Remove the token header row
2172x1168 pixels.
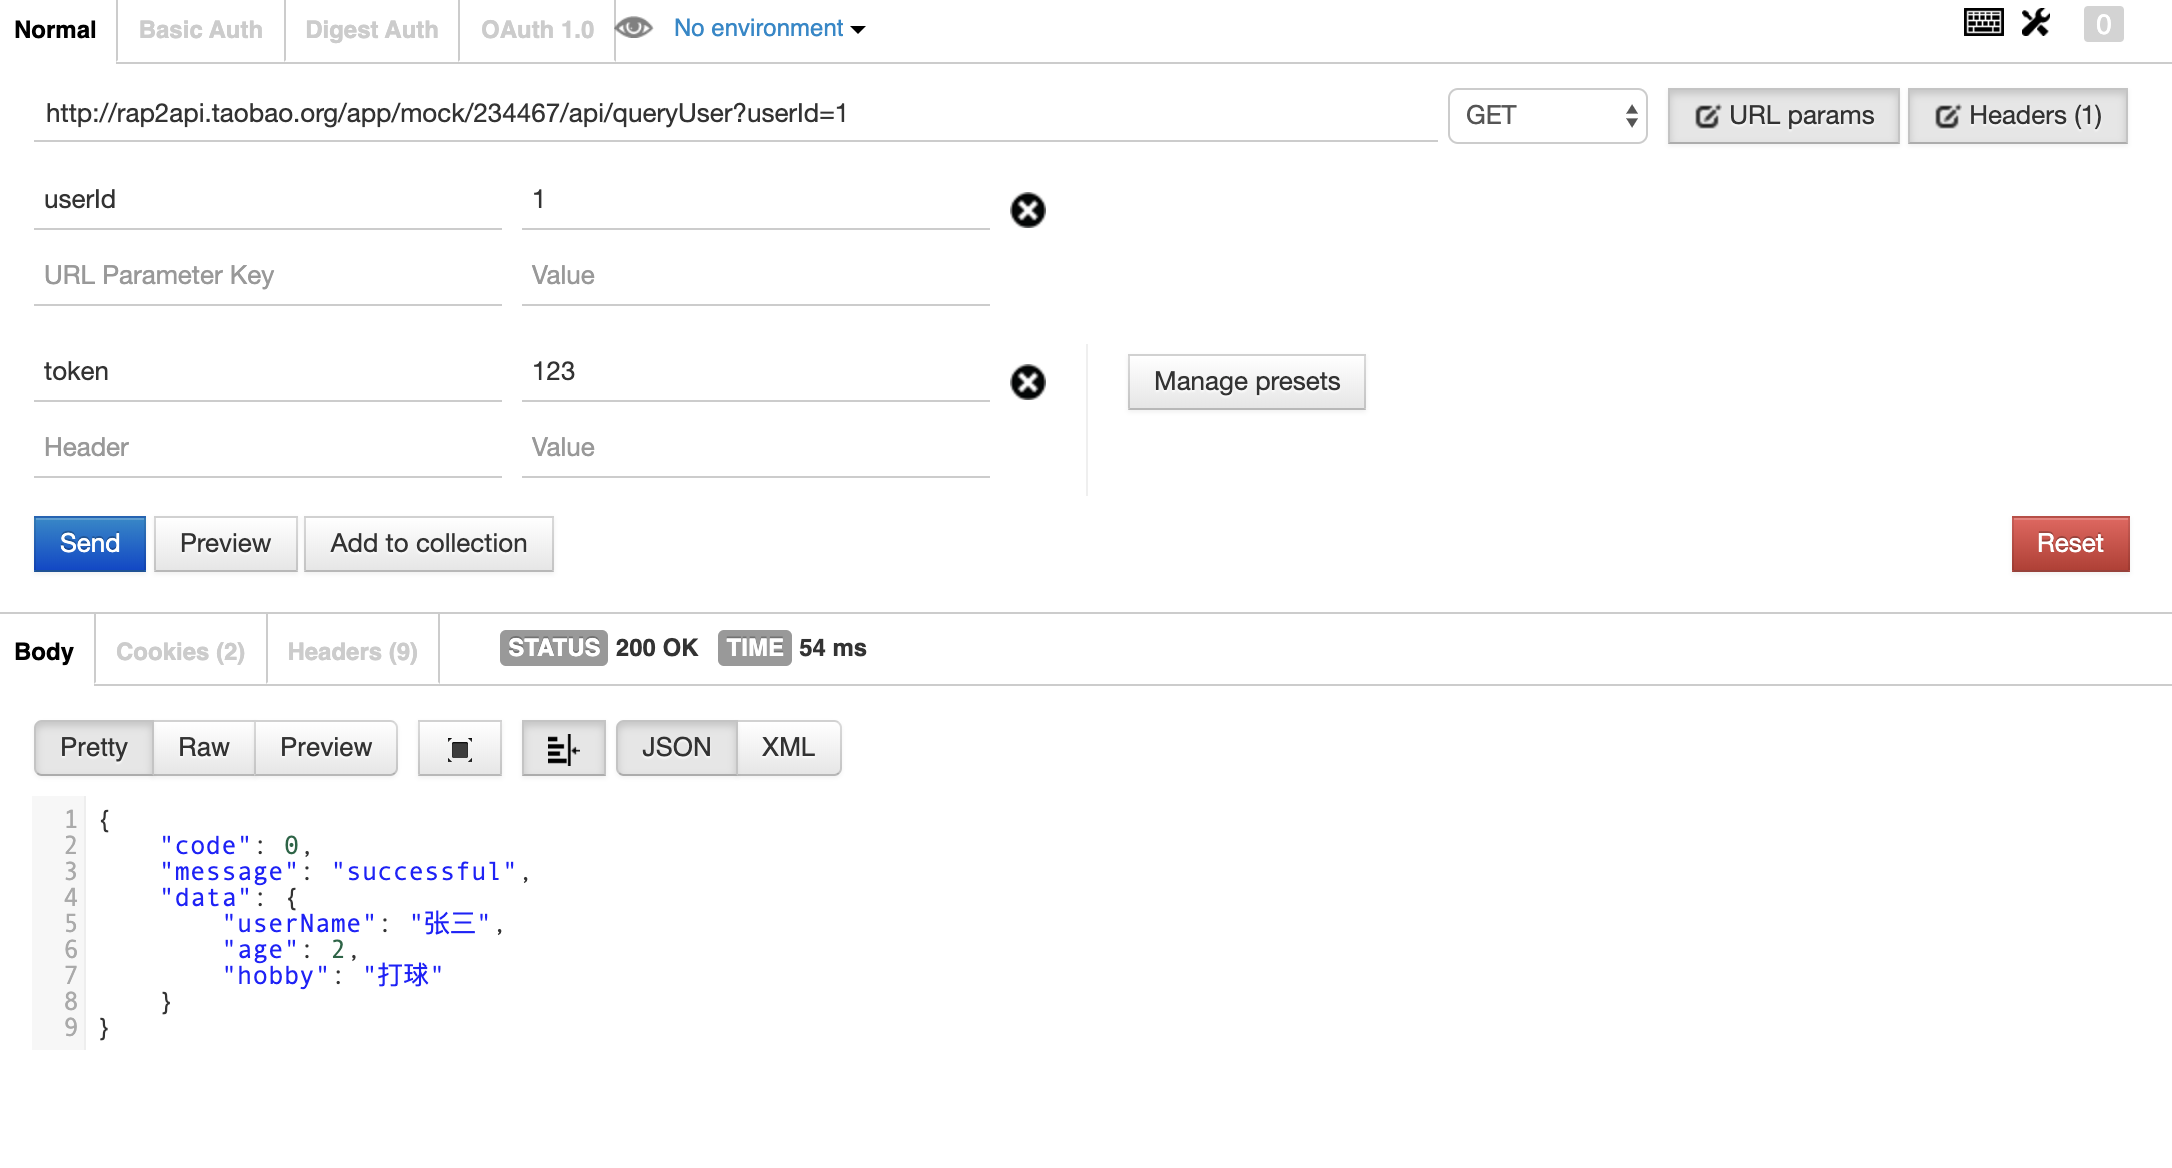(x=1028, y=382)
